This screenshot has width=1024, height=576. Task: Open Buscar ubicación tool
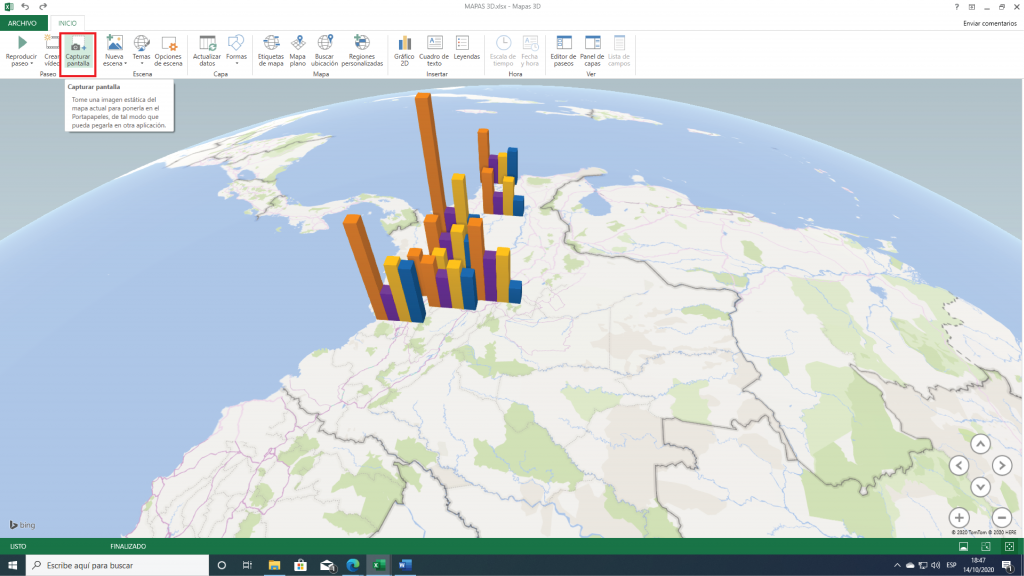[x=325, y=51]
